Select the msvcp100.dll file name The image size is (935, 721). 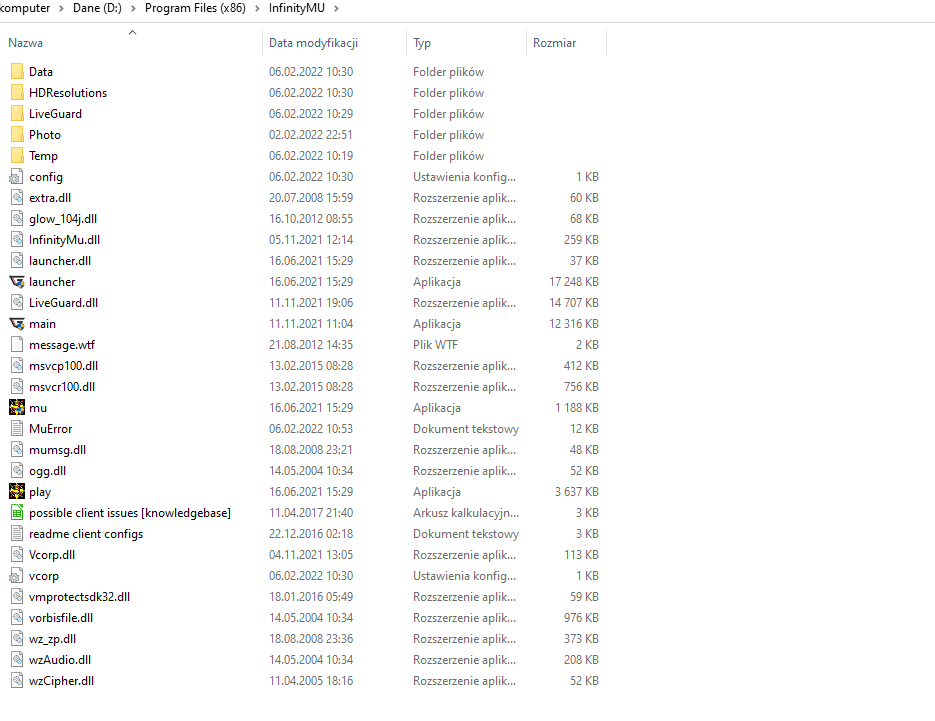pyautogui.click(x=63, y=366)
